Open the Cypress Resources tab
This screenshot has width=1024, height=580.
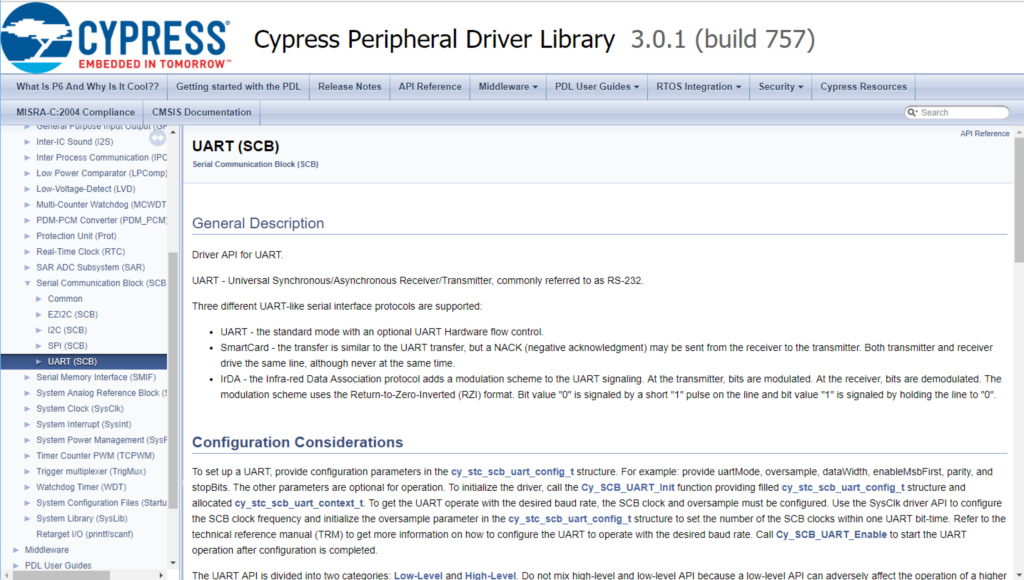863,87
